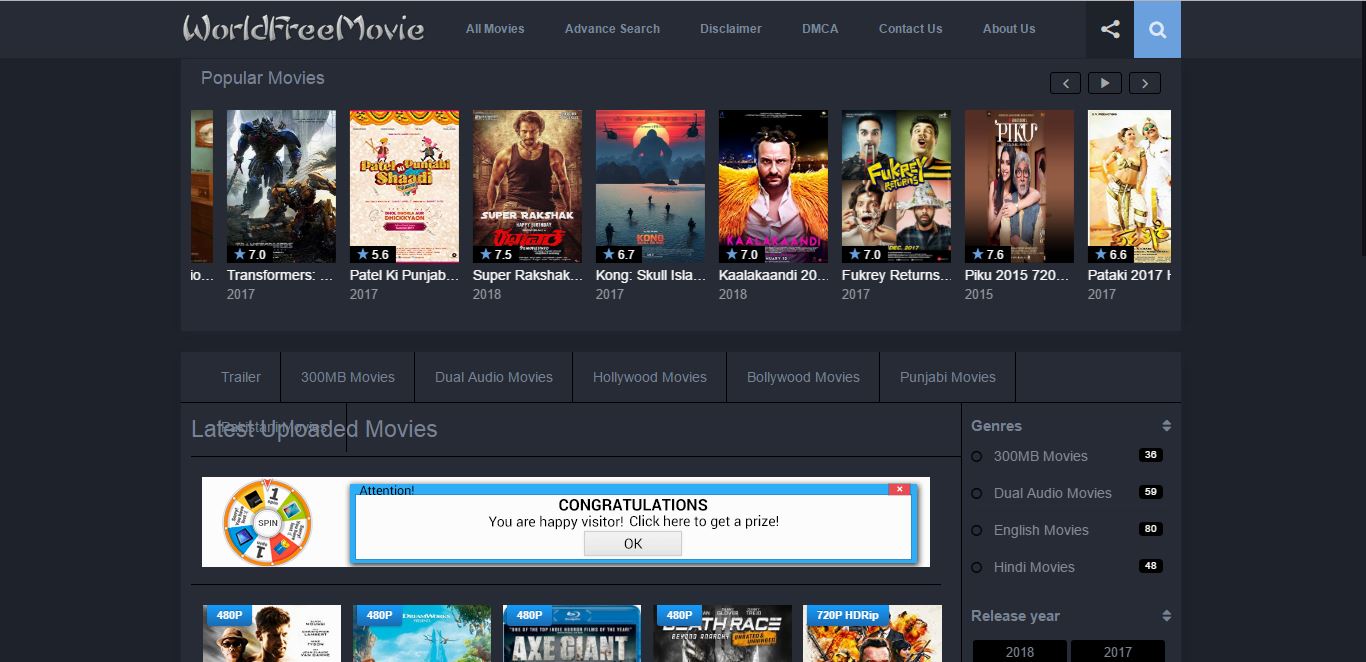Switch to the Hollywood Movies tab

[650, 377]
